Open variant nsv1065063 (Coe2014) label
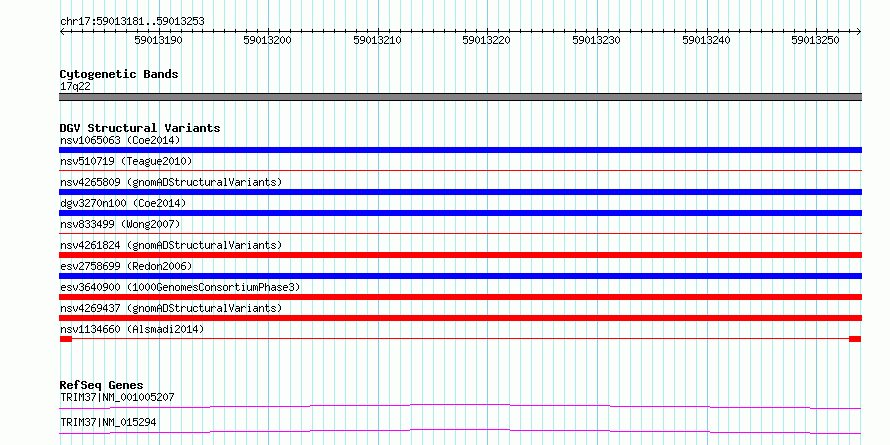Viewport: 890px width, 445px height. 120,140
